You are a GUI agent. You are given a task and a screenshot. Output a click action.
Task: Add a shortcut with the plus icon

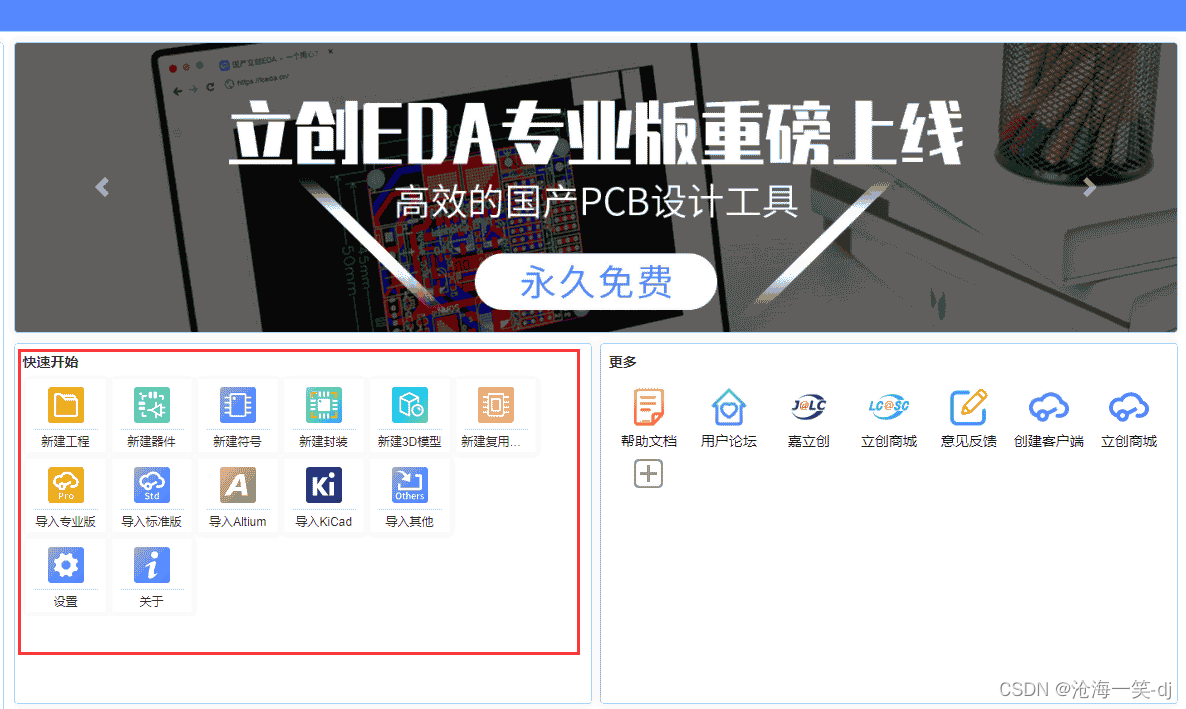(648, 474)
